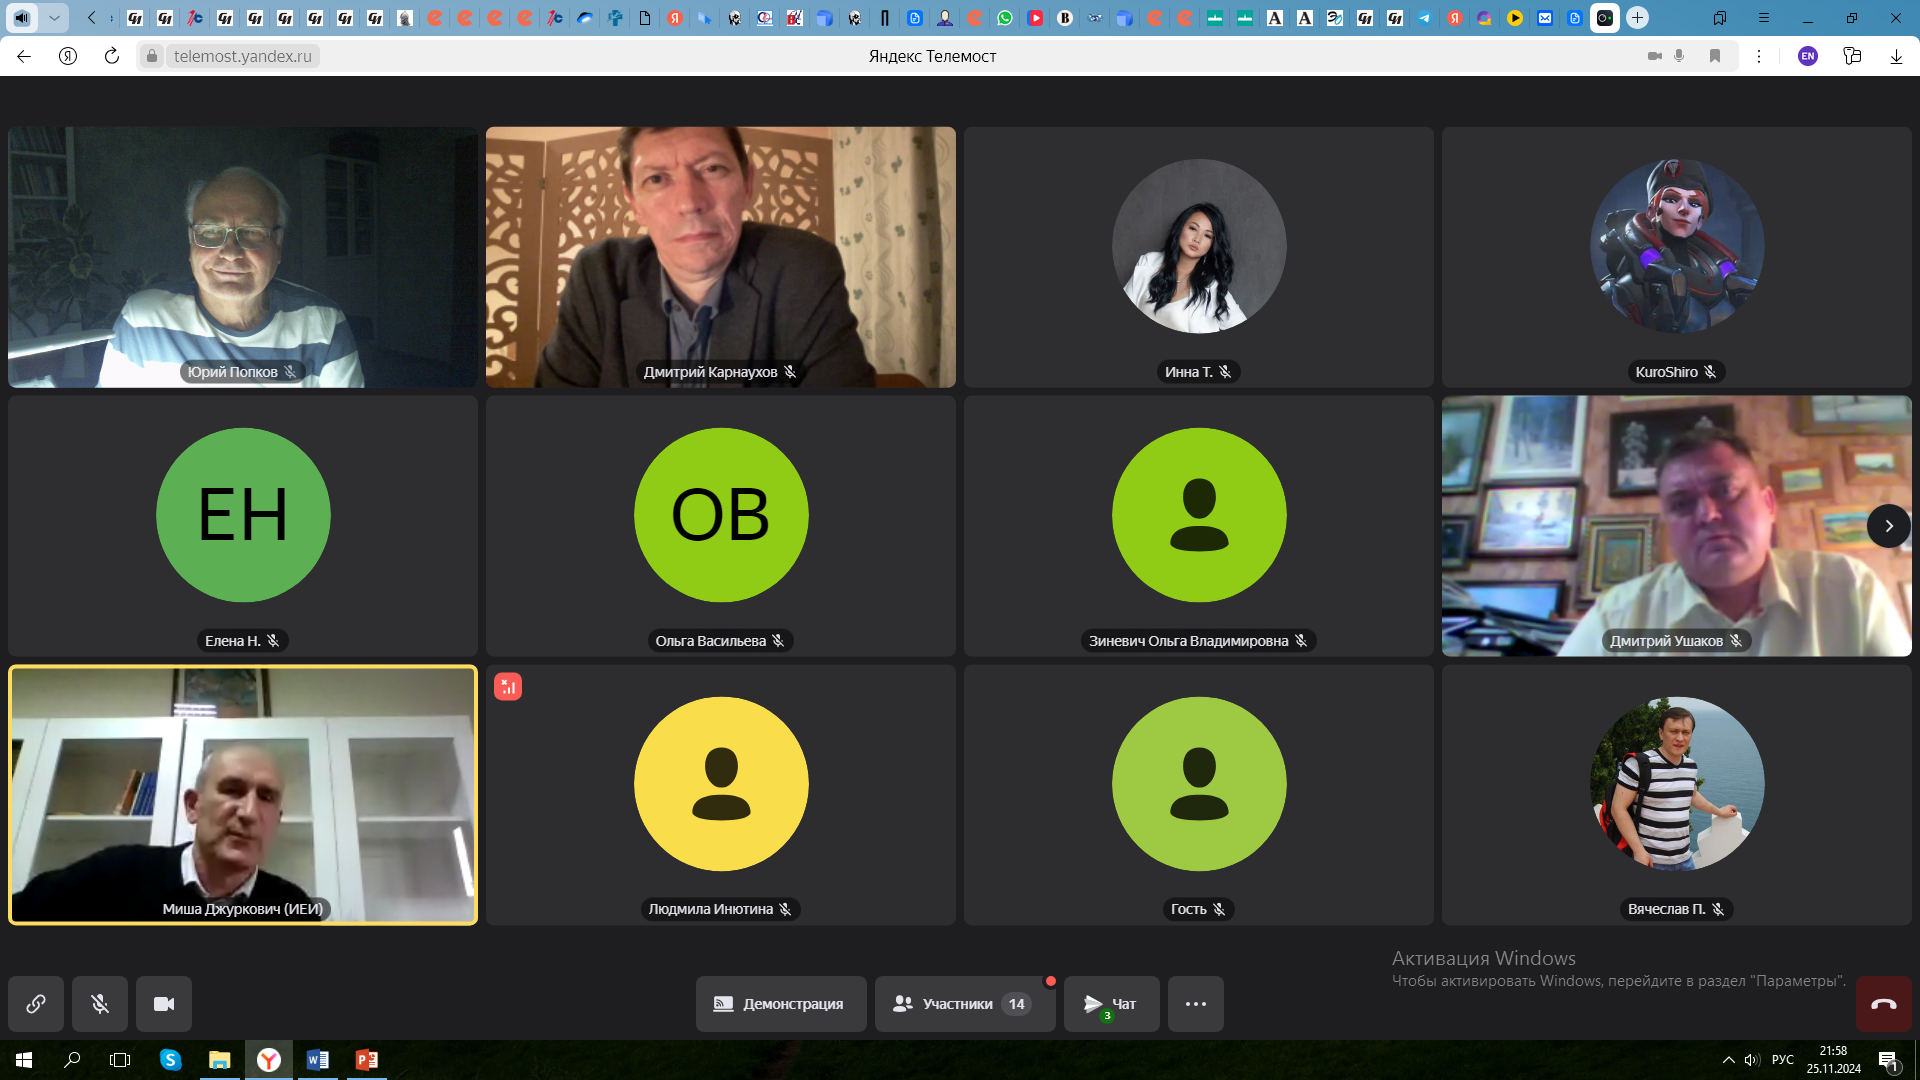Bookmark this page from the address bar
1920x1080 pixels.
pos(1715,56)
